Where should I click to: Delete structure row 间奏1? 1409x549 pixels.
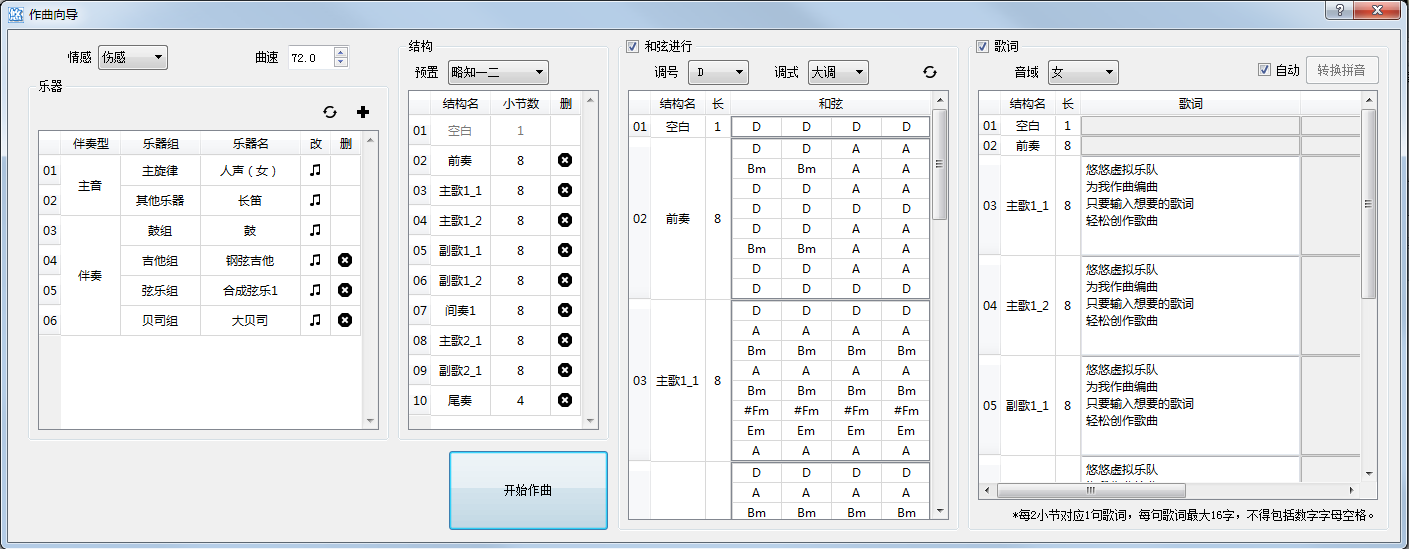(x=565, y=310)
